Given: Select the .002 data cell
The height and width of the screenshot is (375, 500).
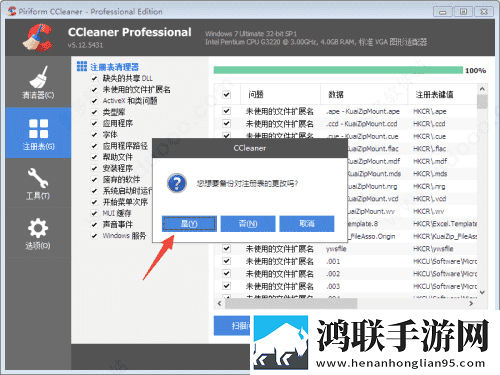Looking at the screenshot, I should (333, 274).
